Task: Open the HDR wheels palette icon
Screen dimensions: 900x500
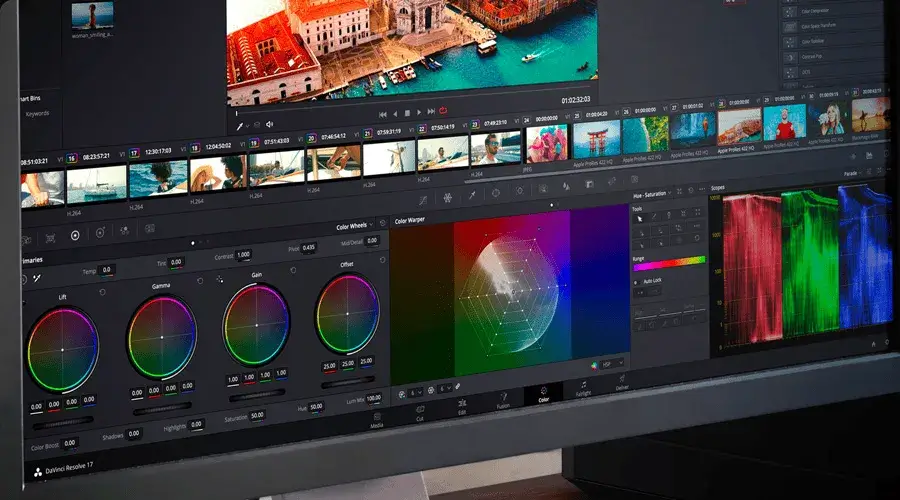Action: point(100,232)
